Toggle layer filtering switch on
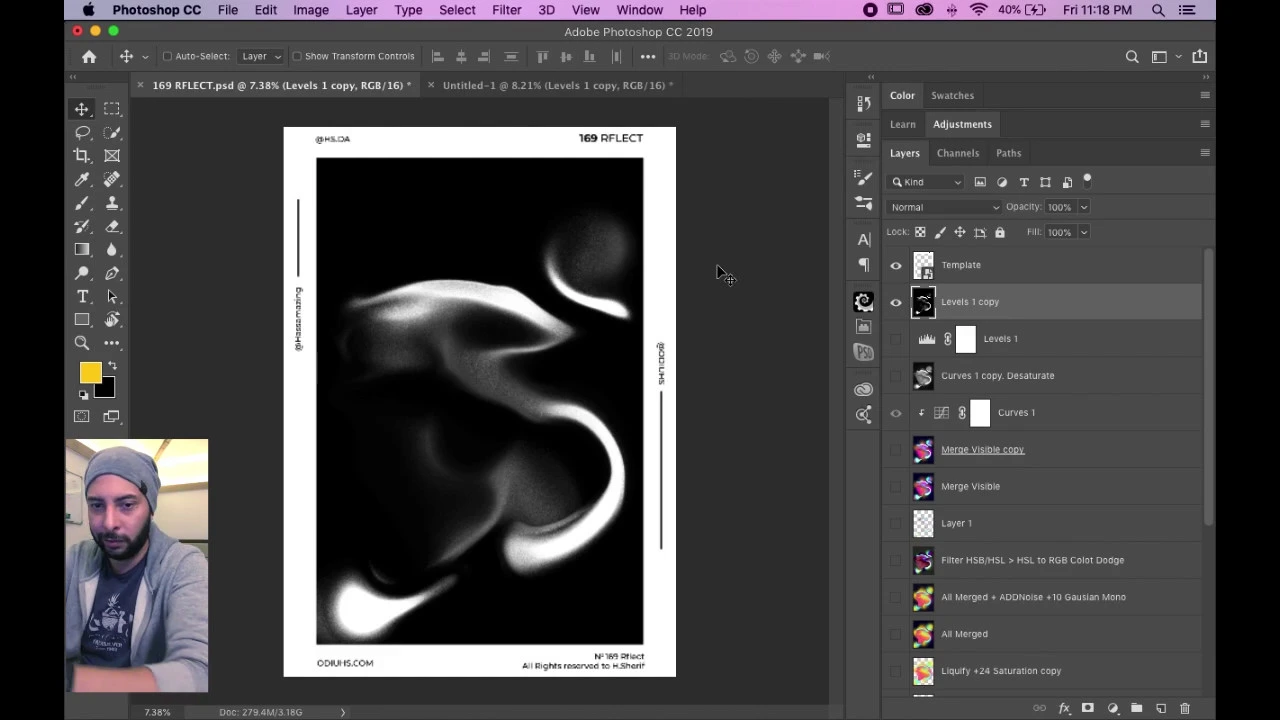This screenshot has height=720, width=1280. (1087, 181)
